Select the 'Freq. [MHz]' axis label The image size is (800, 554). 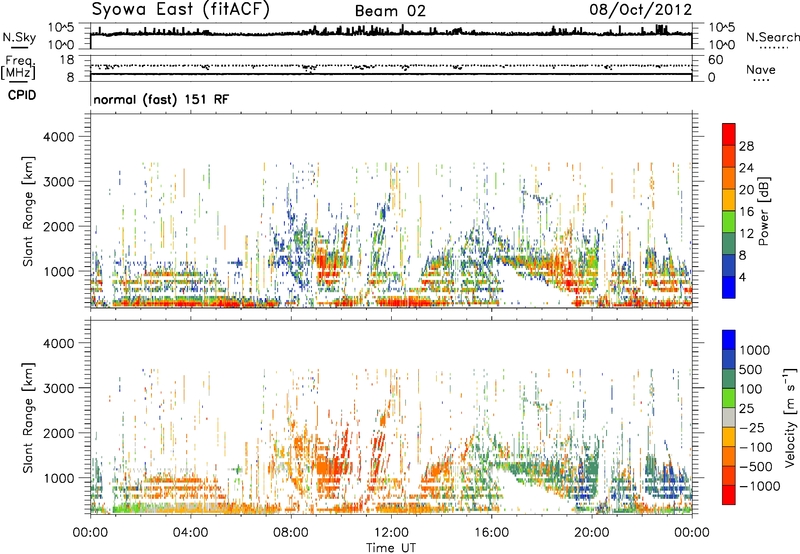18,67
